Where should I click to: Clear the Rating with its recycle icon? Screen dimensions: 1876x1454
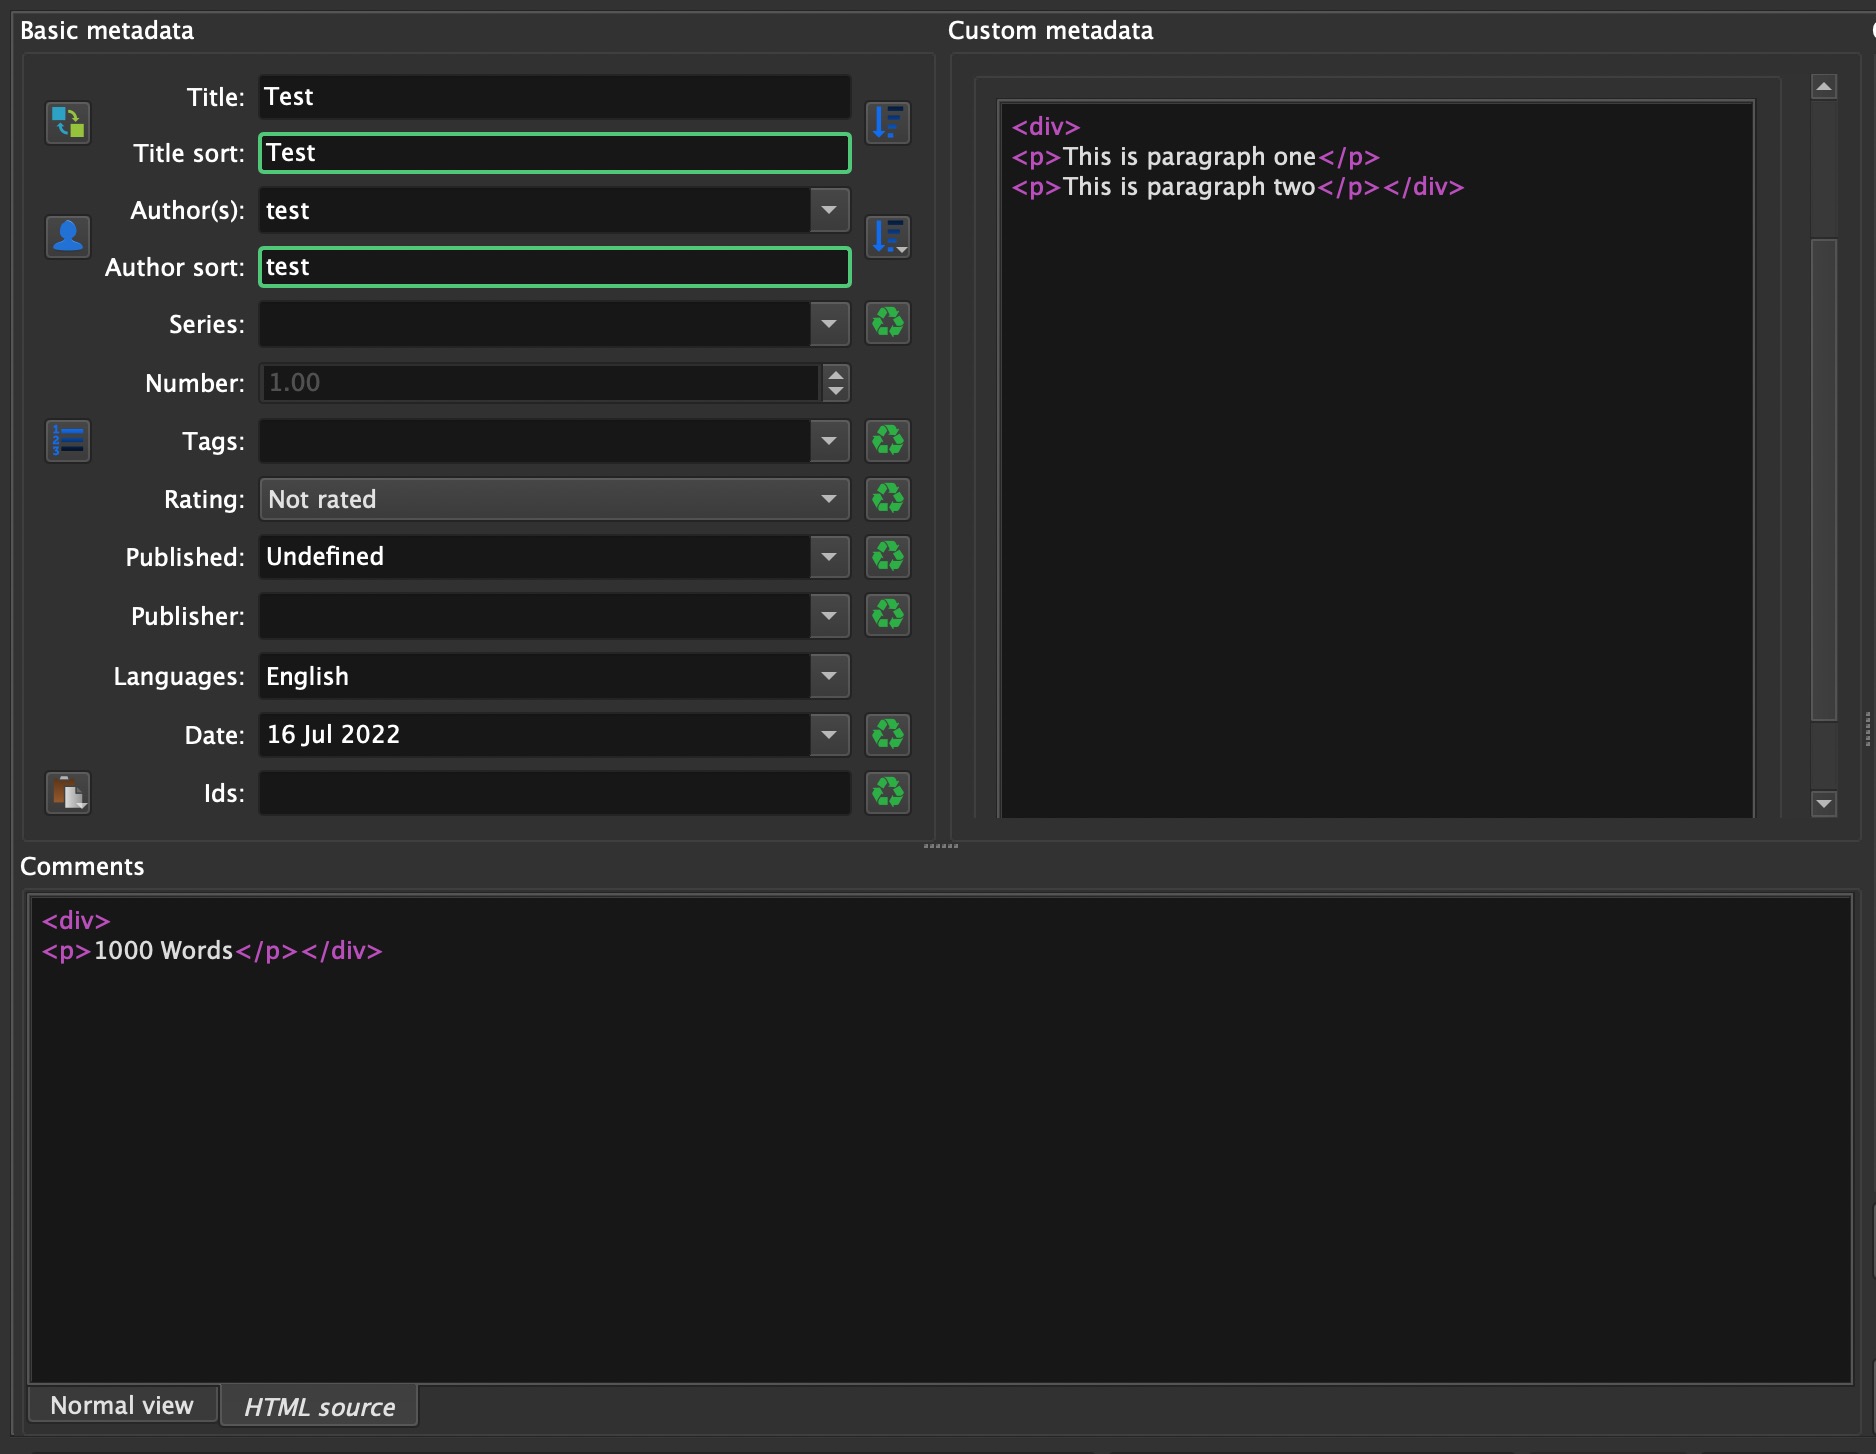tap(887, 499)
